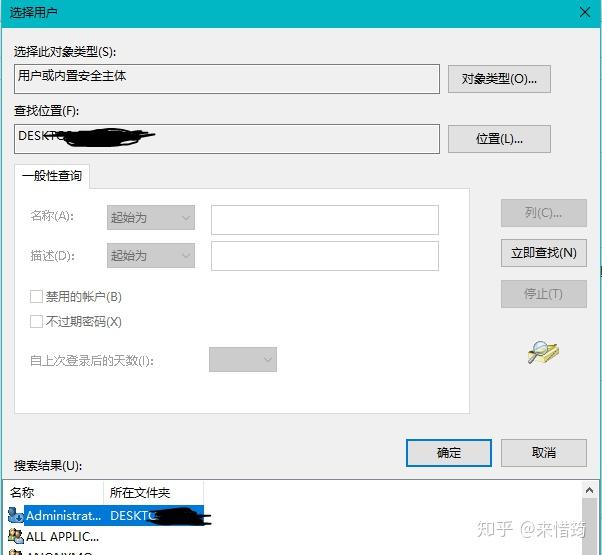
Task: Click the 对象类型(O)... button
Action: [499, 79]
